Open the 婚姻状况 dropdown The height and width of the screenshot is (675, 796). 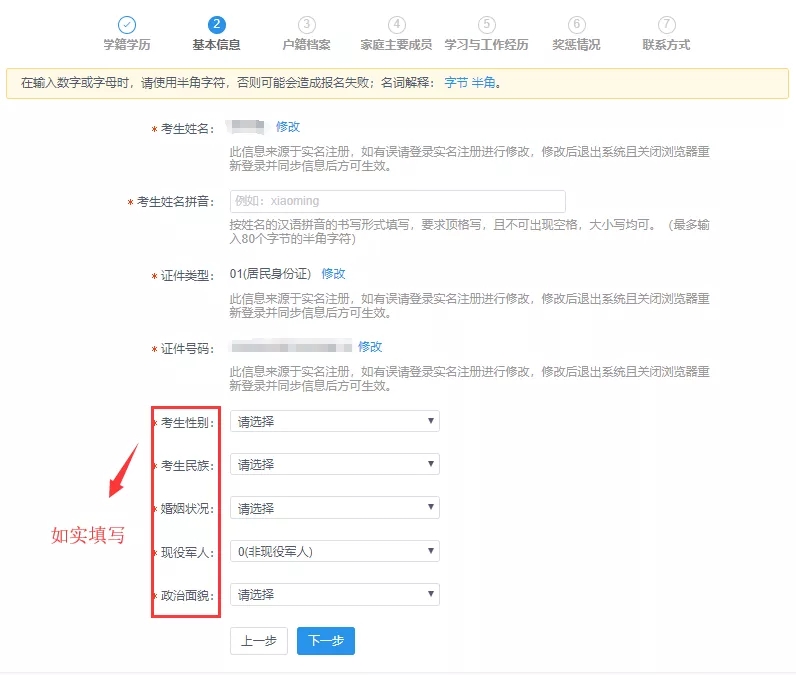[x=334, y=508]
